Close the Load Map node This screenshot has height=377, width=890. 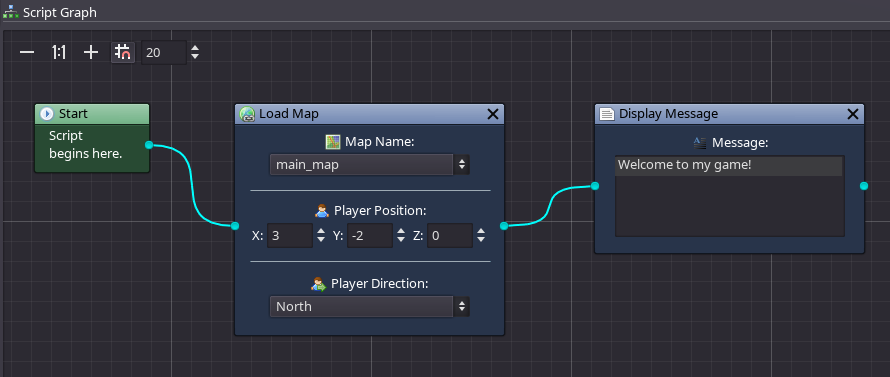point(493,114)
